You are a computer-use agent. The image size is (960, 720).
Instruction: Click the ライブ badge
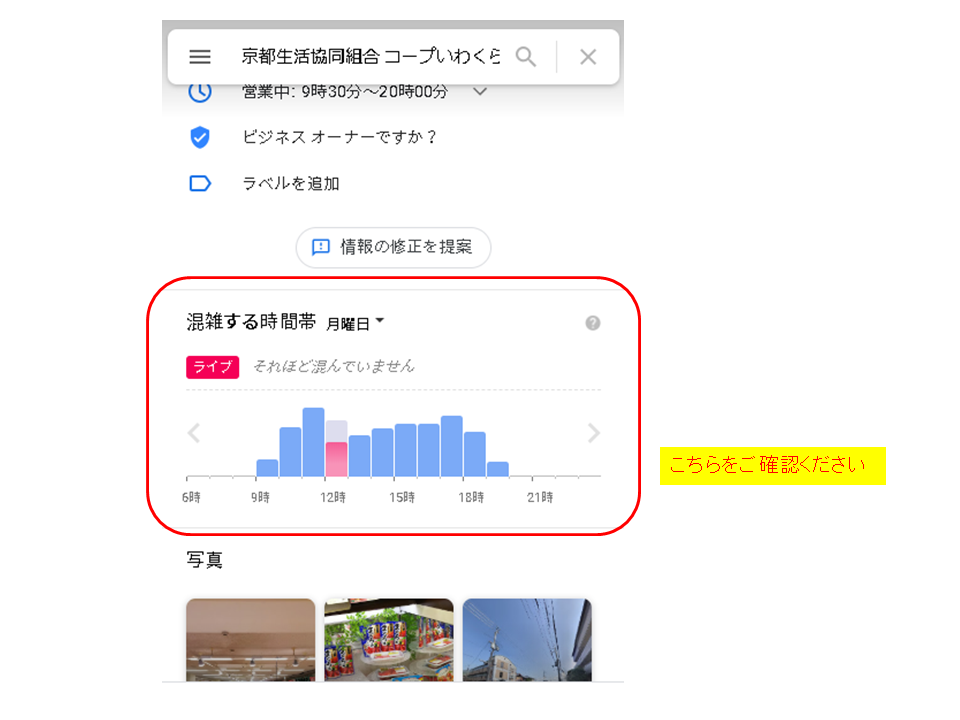point(212,367)
